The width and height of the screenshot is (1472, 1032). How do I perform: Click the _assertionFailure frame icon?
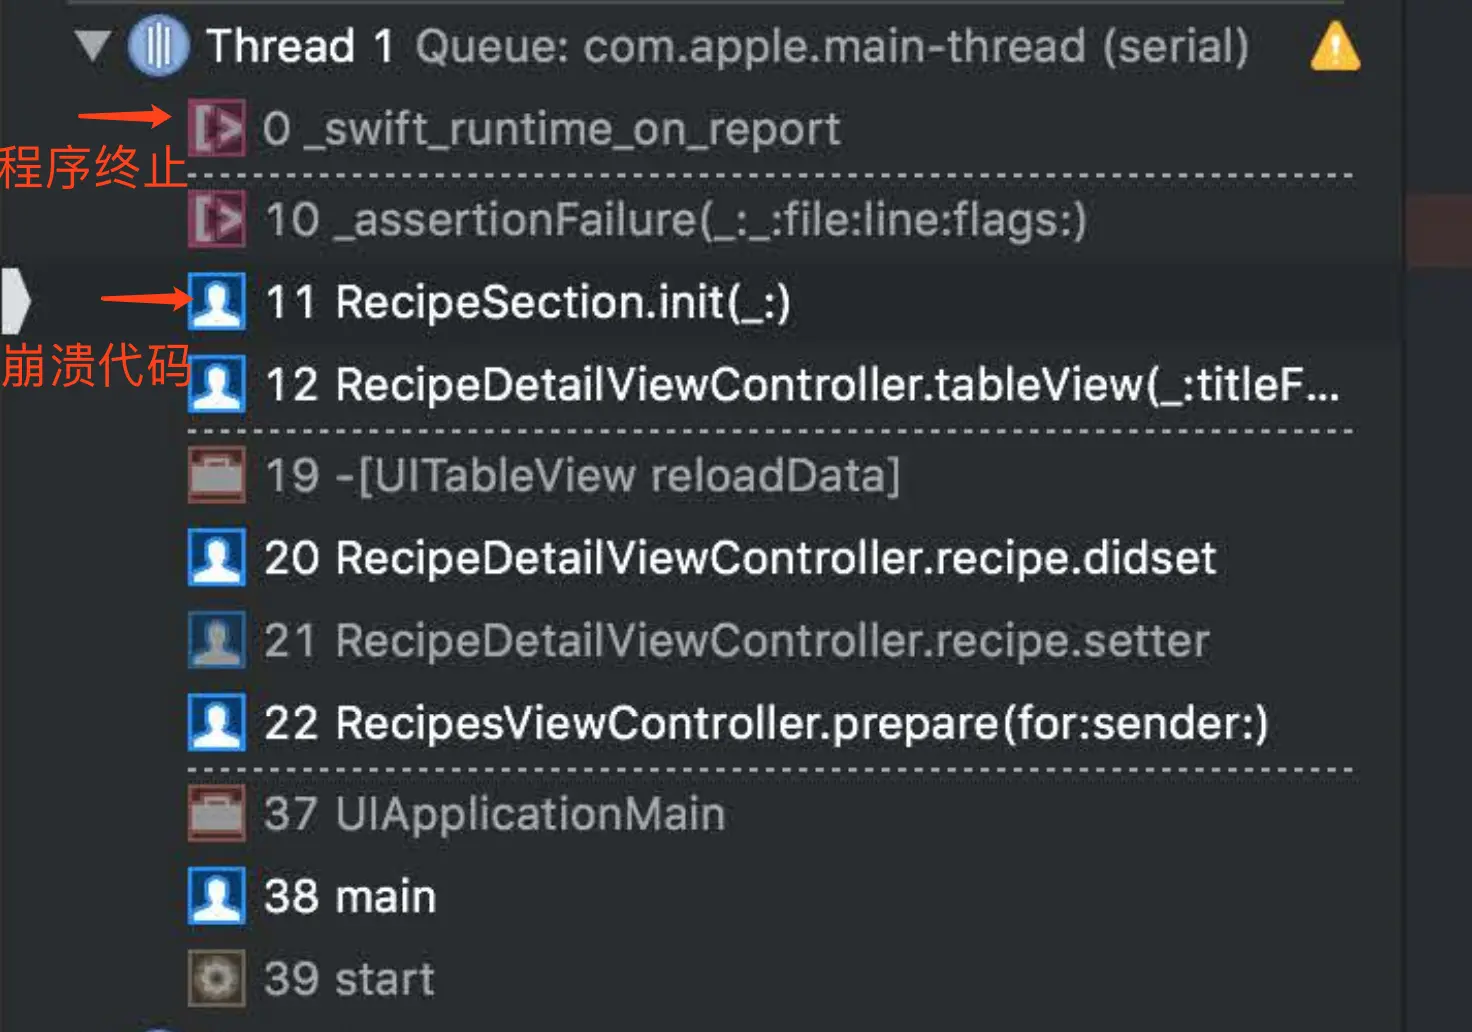(x=217, y=219)
